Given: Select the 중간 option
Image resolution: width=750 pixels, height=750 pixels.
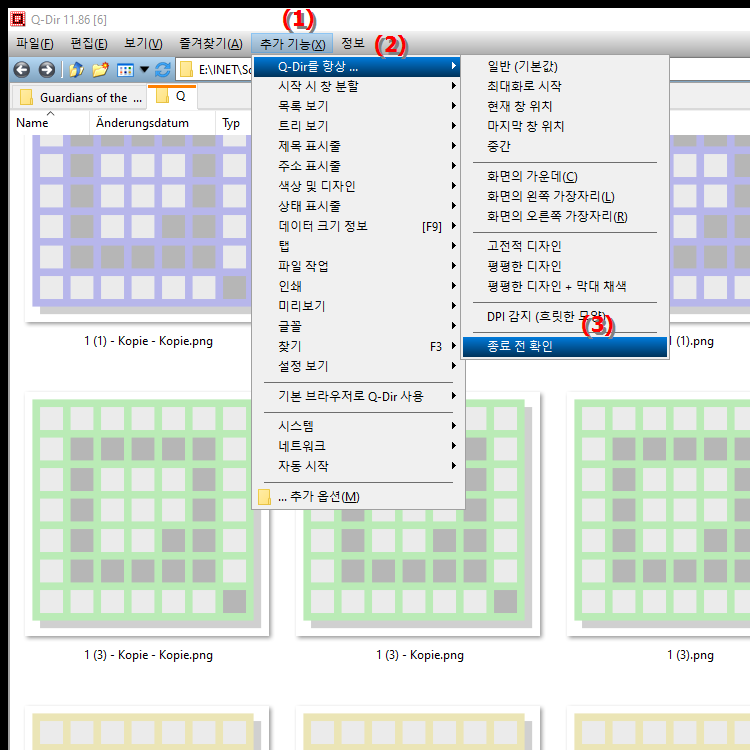Looking at the screenshot, I should (x=564, y=146).
